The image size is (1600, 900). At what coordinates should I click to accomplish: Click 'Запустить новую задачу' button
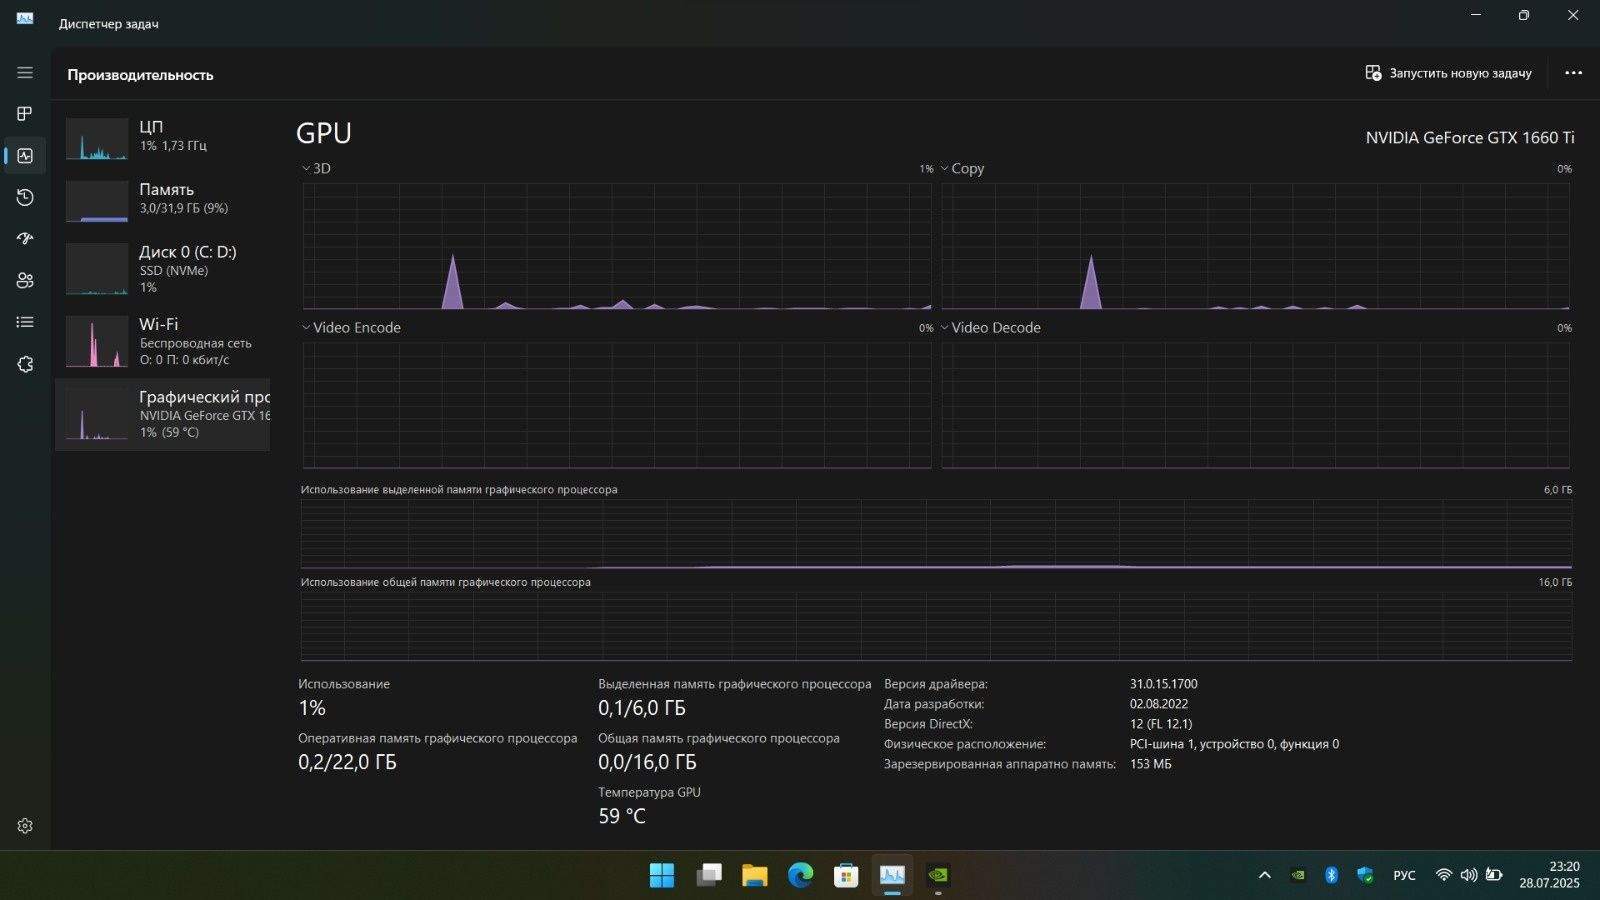(1448, 73)
